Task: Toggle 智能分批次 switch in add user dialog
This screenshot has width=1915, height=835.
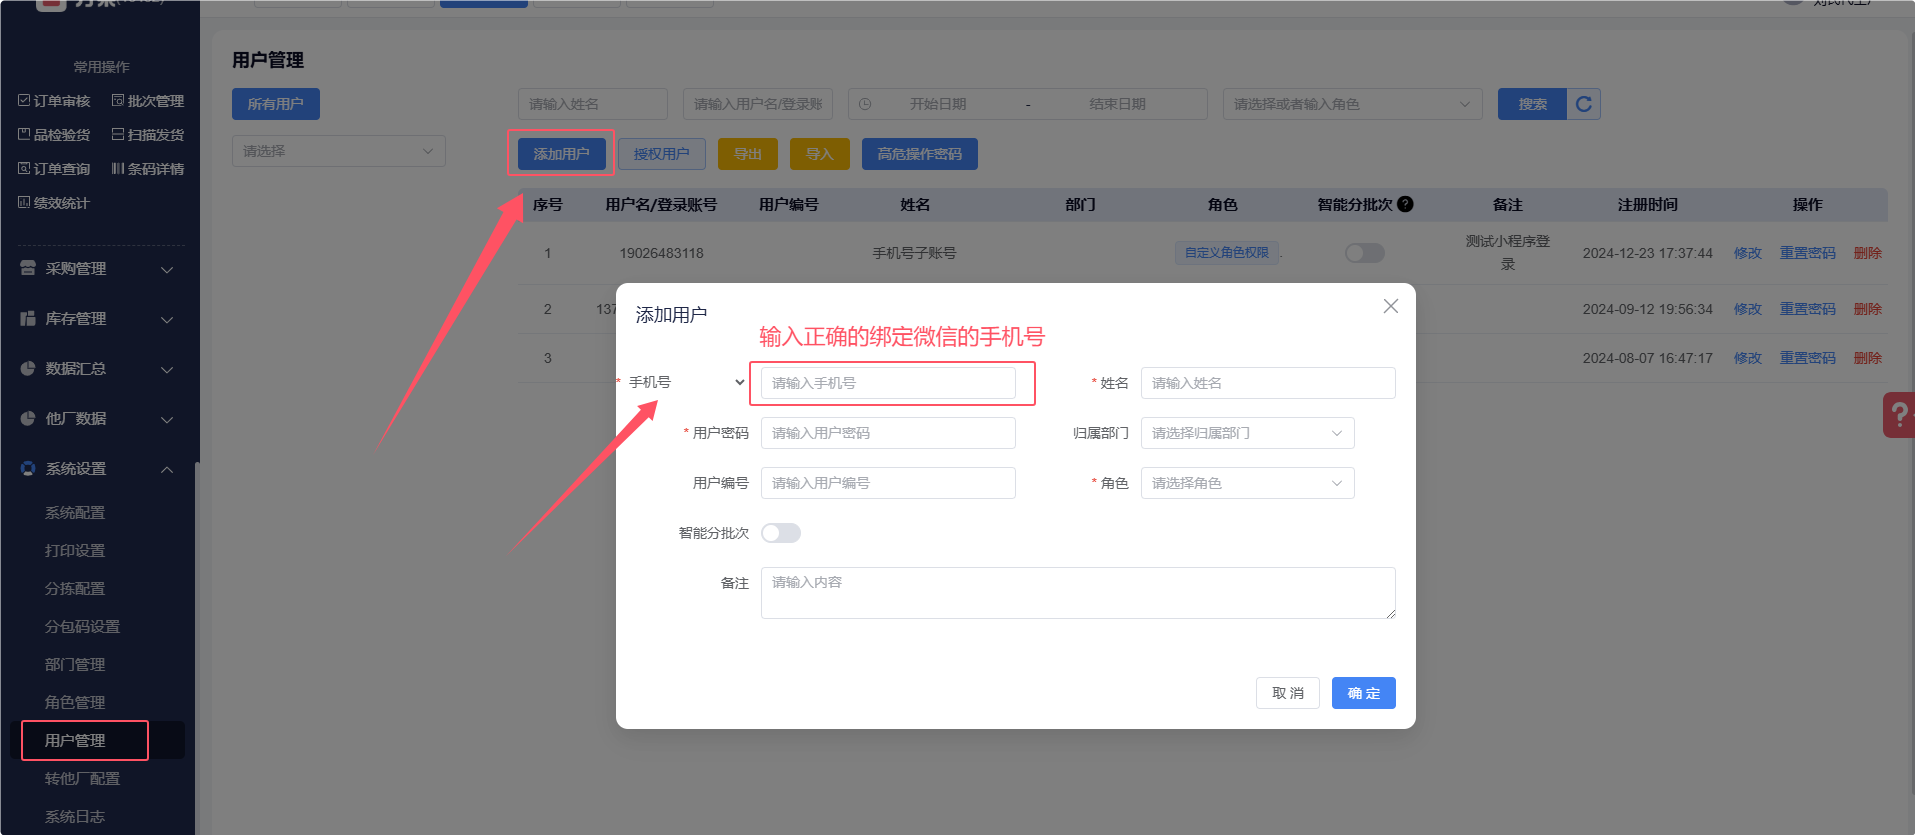Action: point(780,533)
